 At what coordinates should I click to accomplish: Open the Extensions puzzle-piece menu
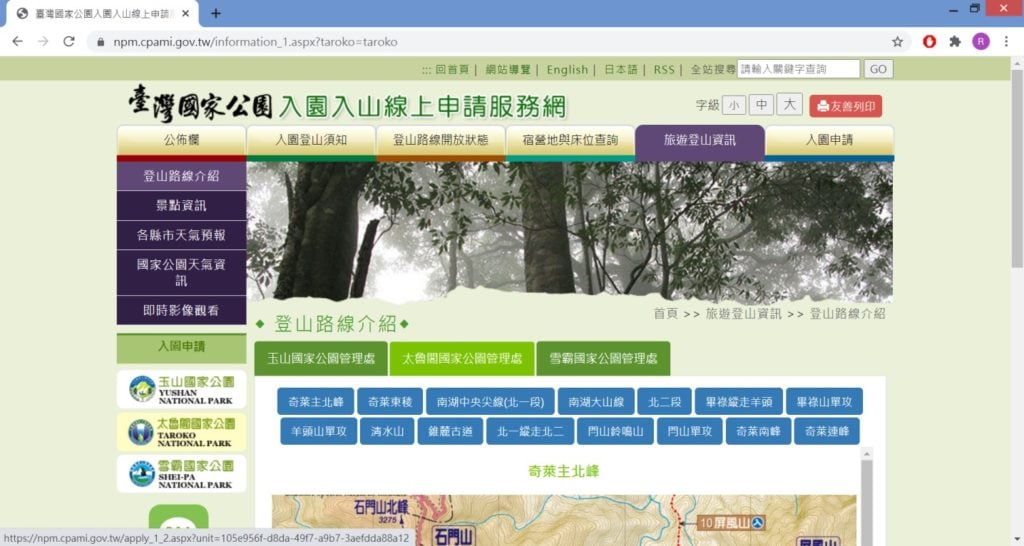[x=955, y=41]
